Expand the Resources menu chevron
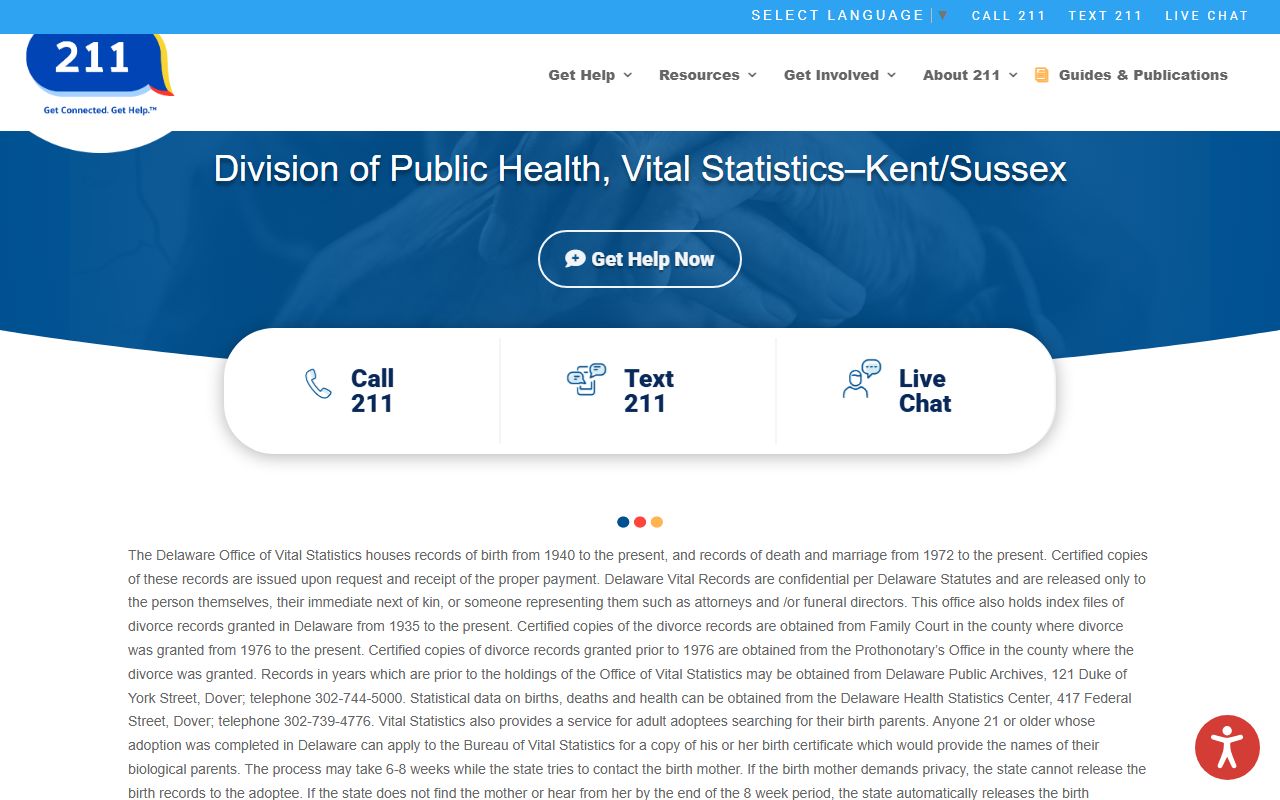 tap(752, 75)
